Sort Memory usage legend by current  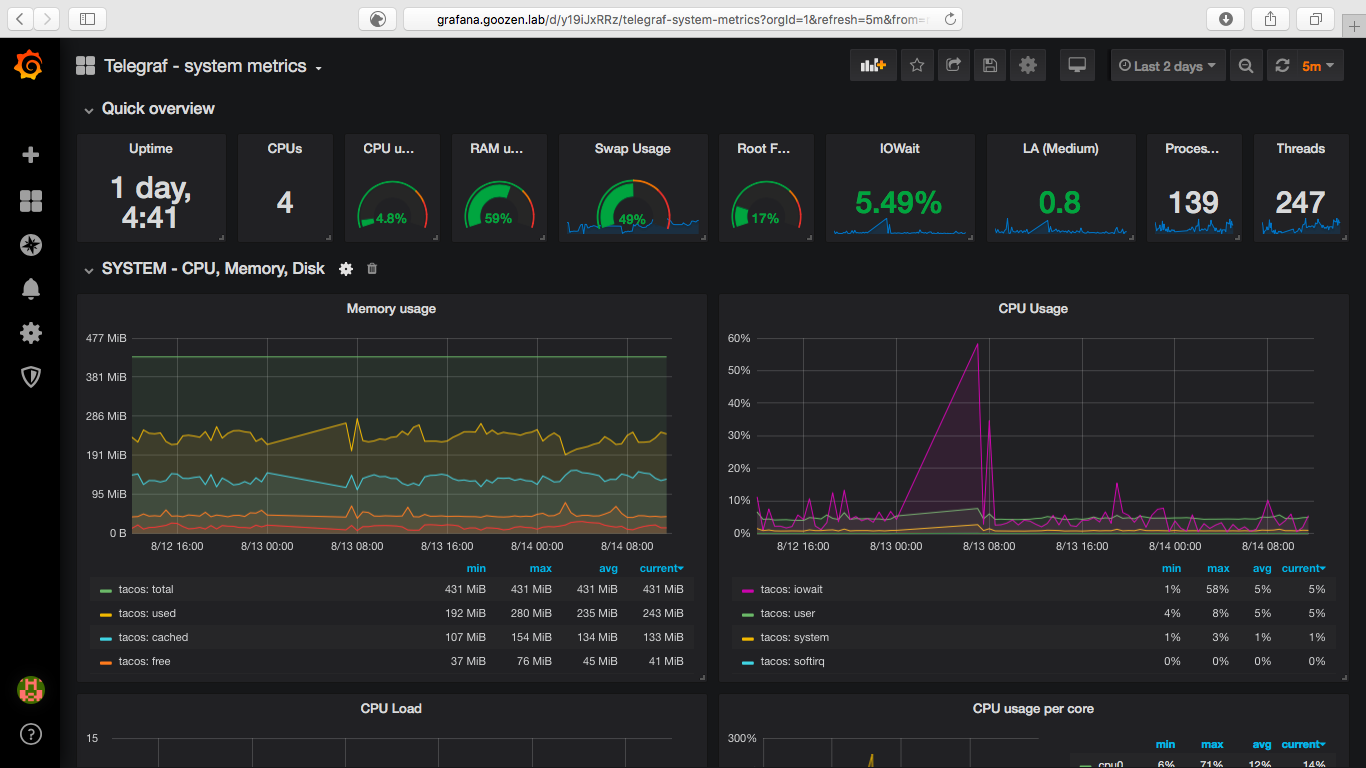[662, 568]
